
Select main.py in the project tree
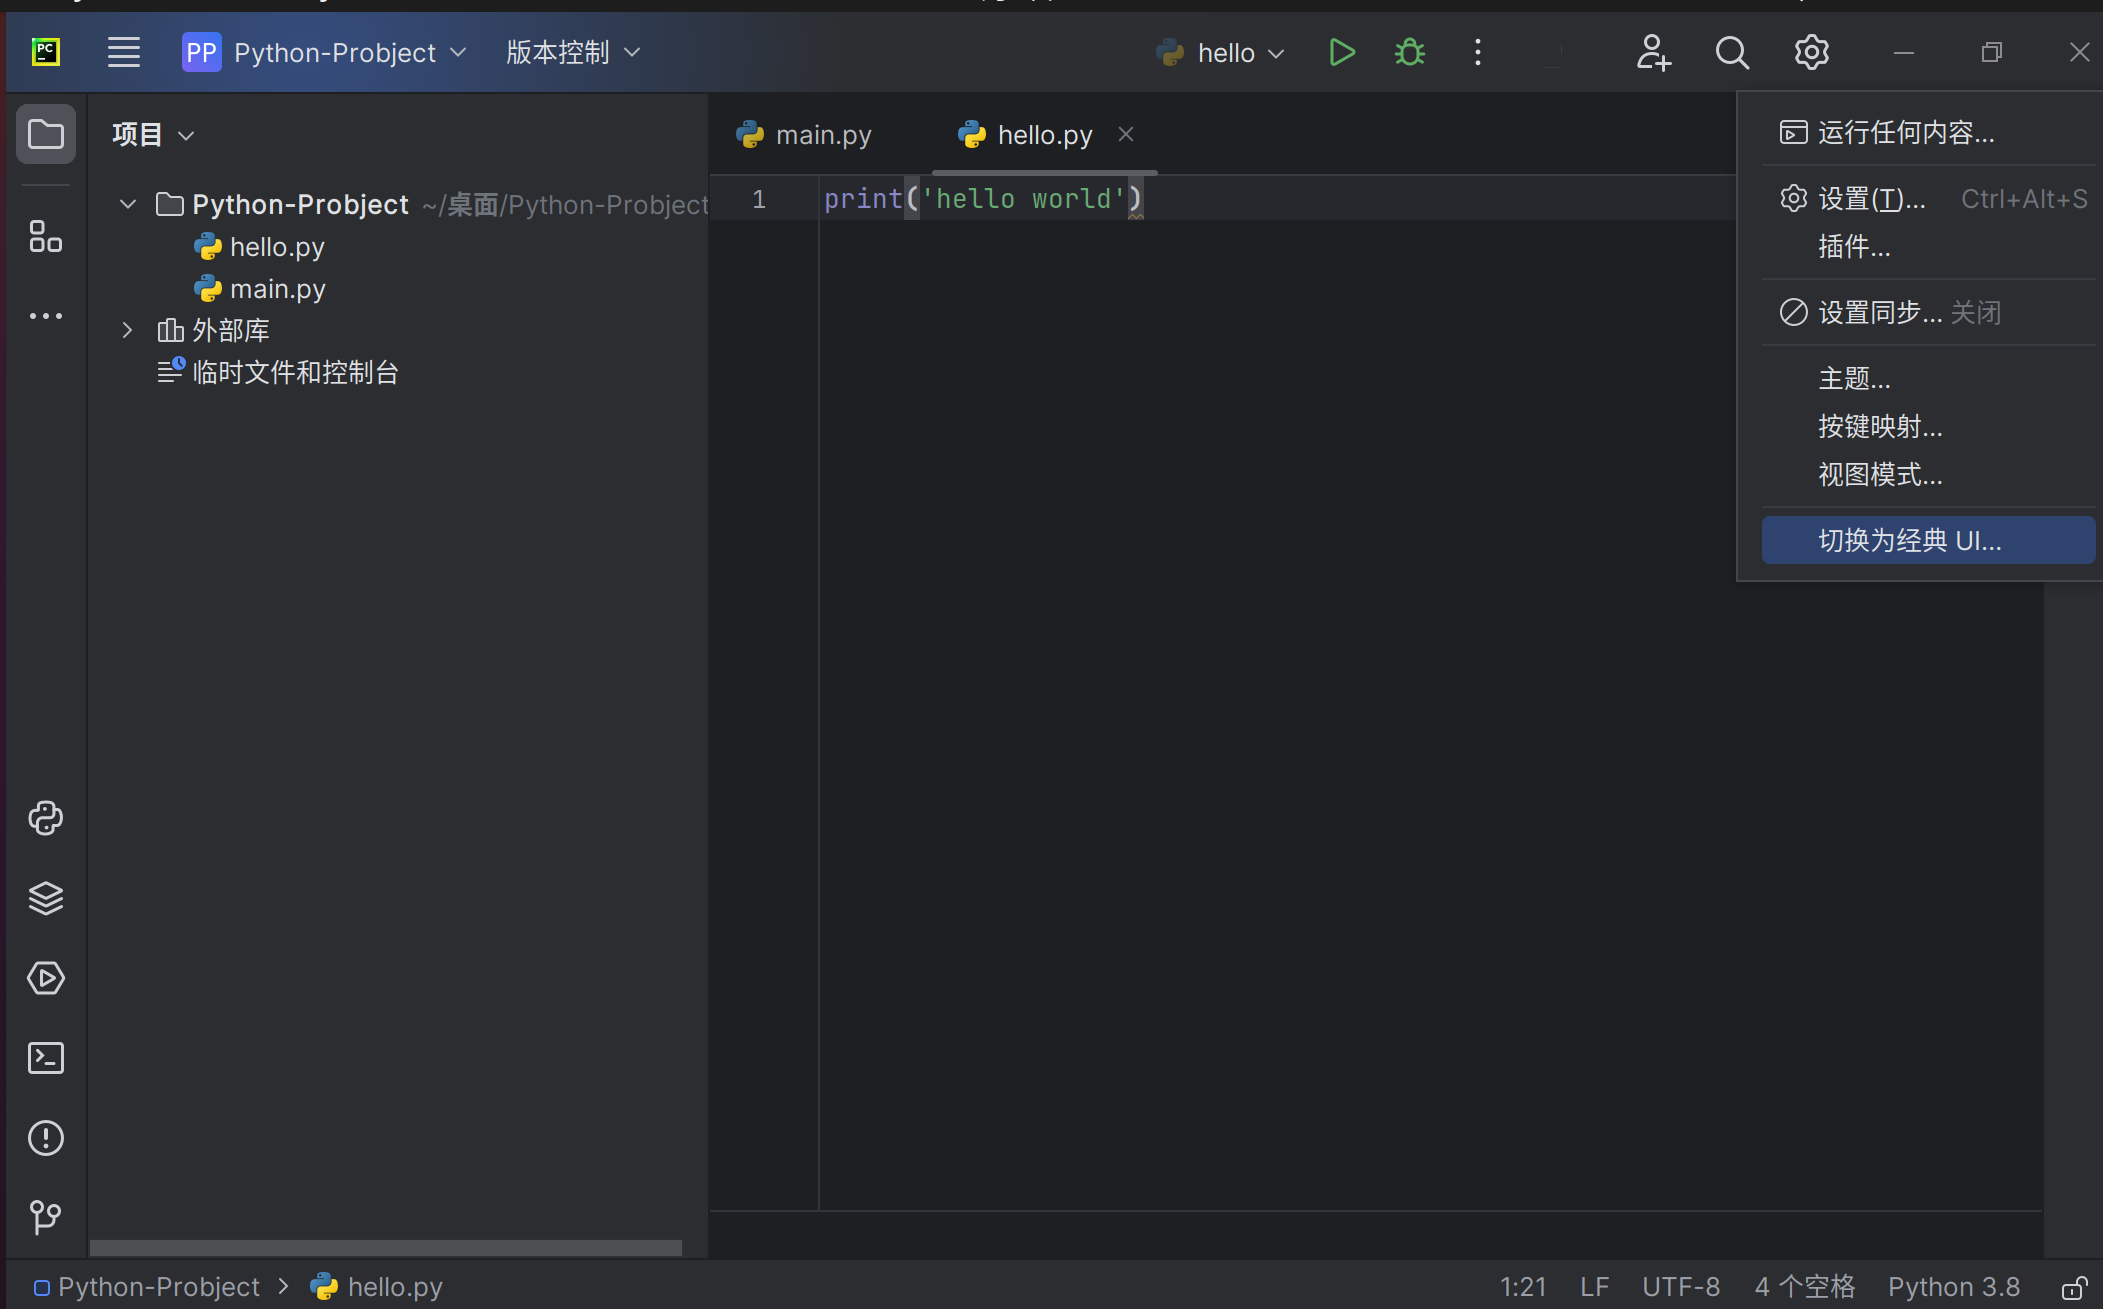(x=260, y=289)
